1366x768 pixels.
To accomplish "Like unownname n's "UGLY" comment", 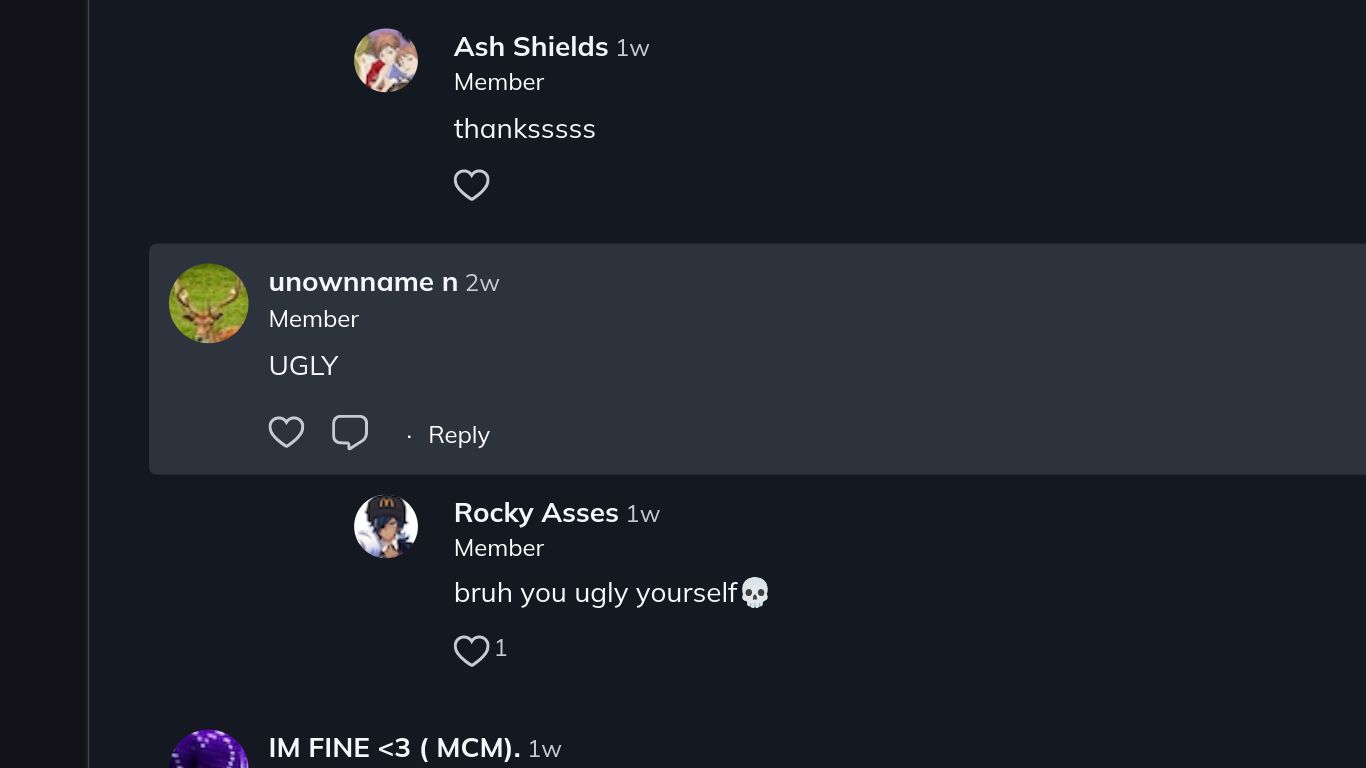I will point(286,432).
